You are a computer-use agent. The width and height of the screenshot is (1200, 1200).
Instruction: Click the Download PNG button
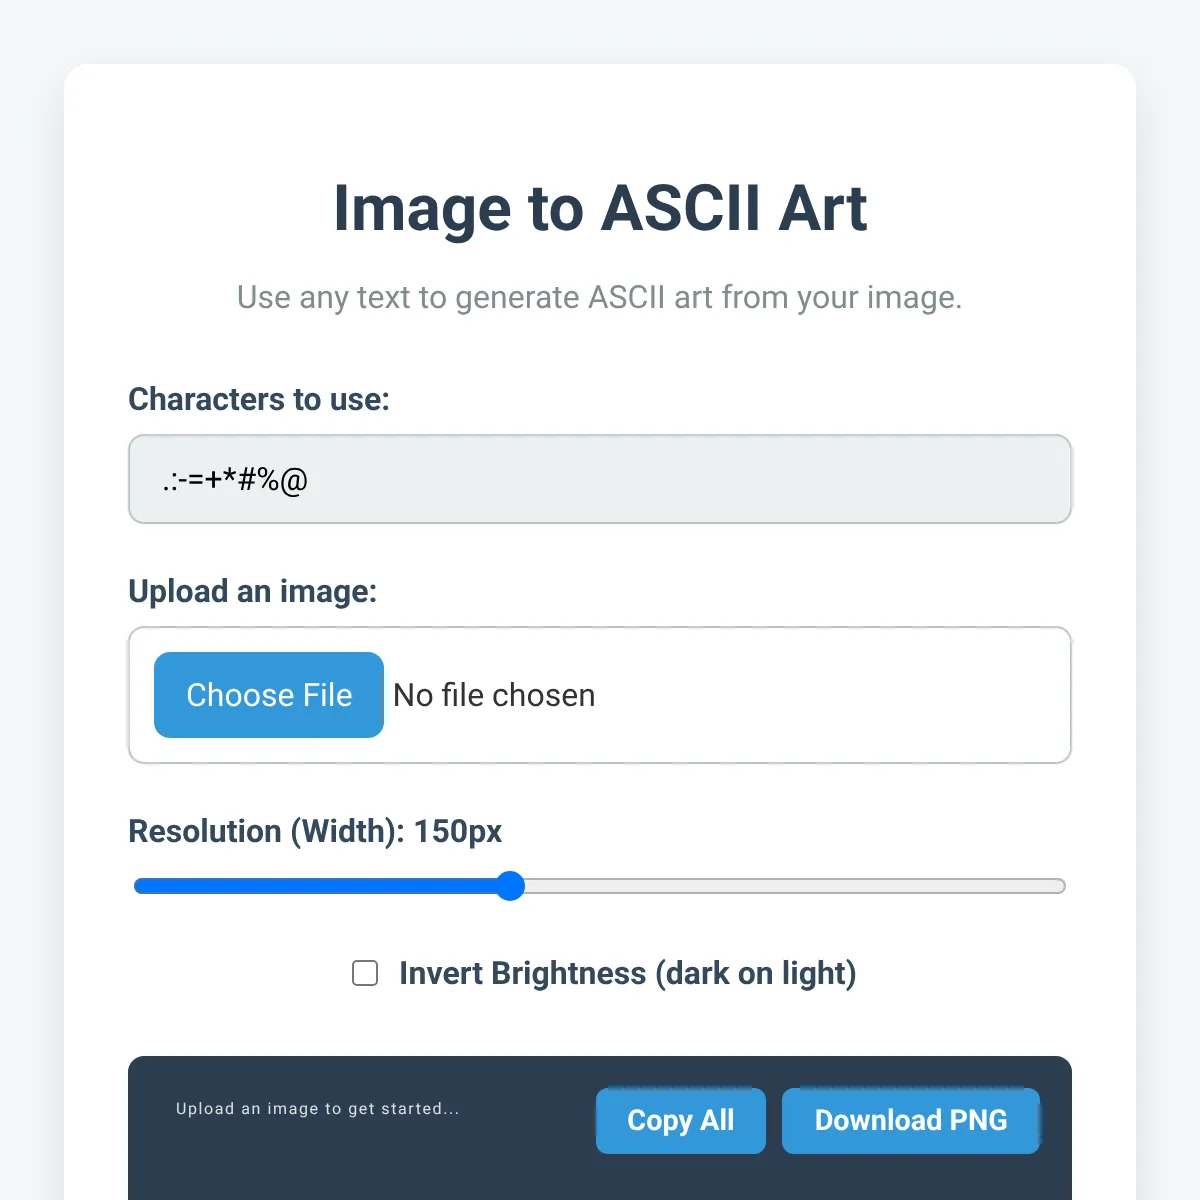click(x=911, y=1121)
